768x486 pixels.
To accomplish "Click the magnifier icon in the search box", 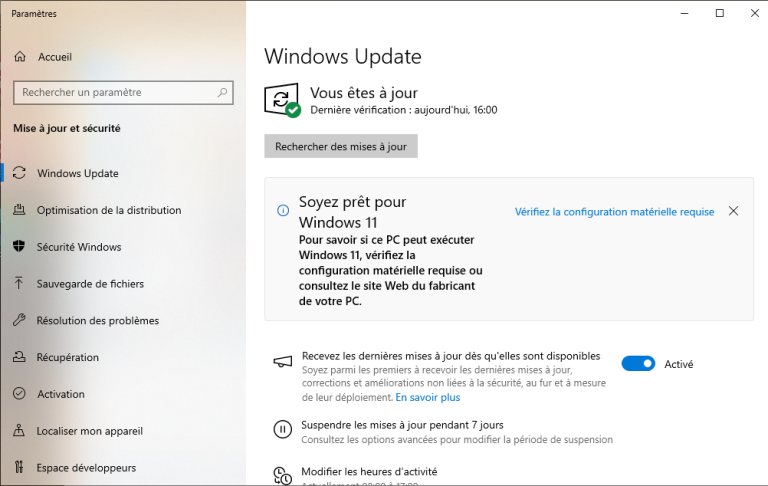I will point(222,92).
